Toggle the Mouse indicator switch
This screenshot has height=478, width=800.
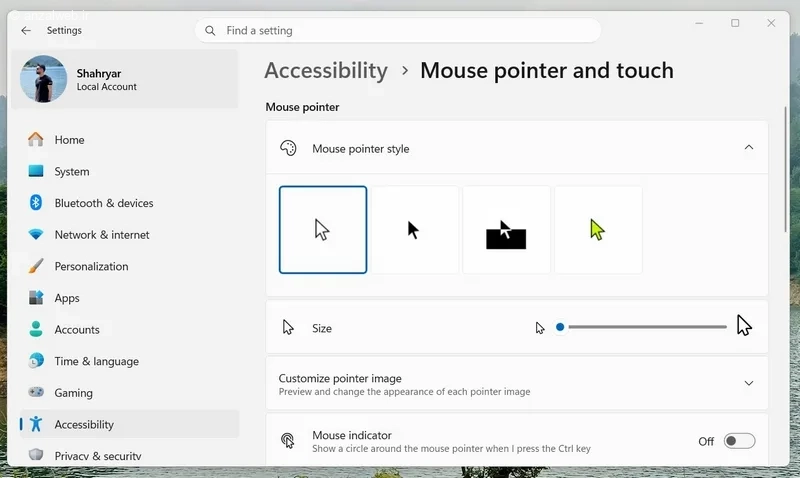pos(739,441)
